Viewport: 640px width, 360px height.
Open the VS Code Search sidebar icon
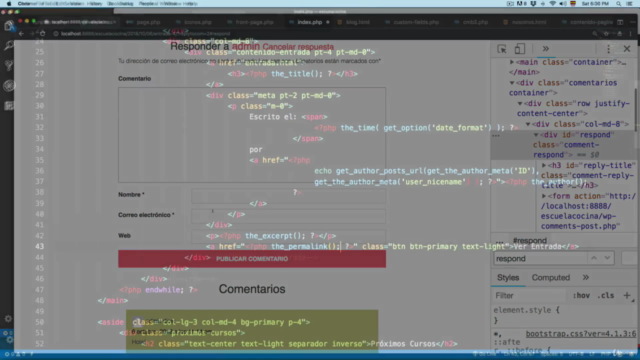pyautogui.click(x=8, y=45)
